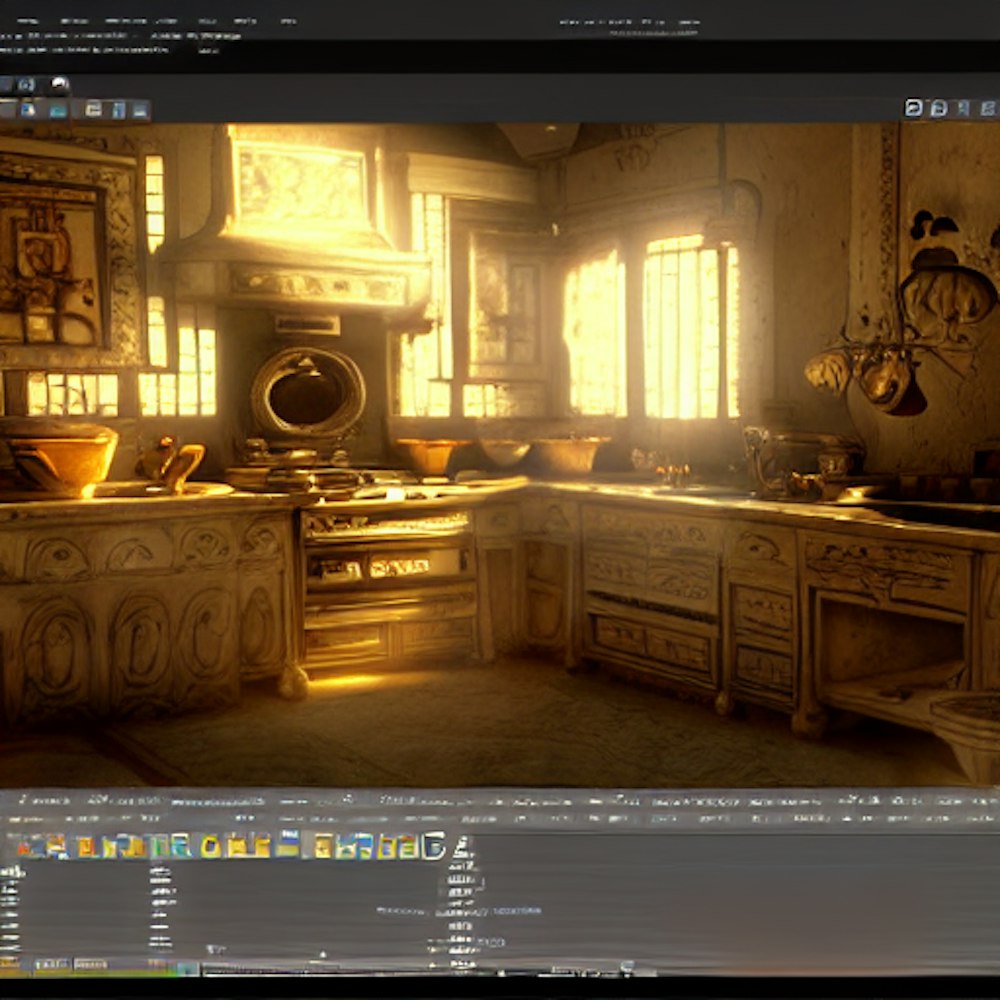
Task: Click the shaded sphere icon above the viewport
Action: [x=60, y=85]
